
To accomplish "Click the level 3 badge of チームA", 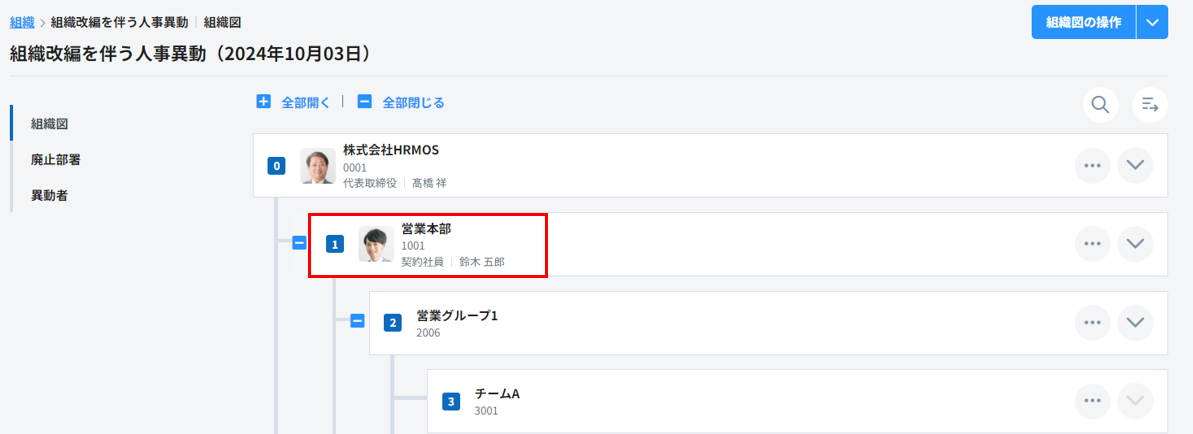I will (451, 402).
